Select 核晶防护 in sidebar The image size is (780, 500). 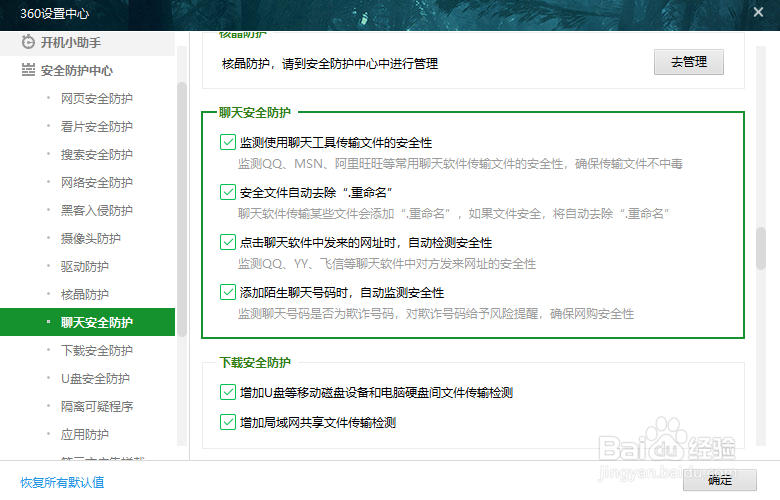85,294
